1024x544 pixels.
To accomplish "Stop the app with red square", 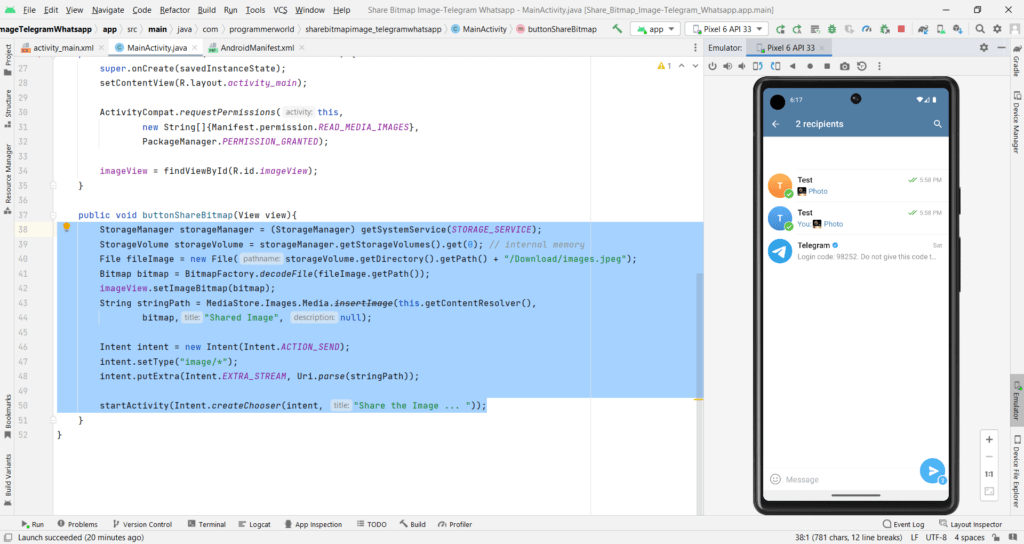I will click(901, 29).
